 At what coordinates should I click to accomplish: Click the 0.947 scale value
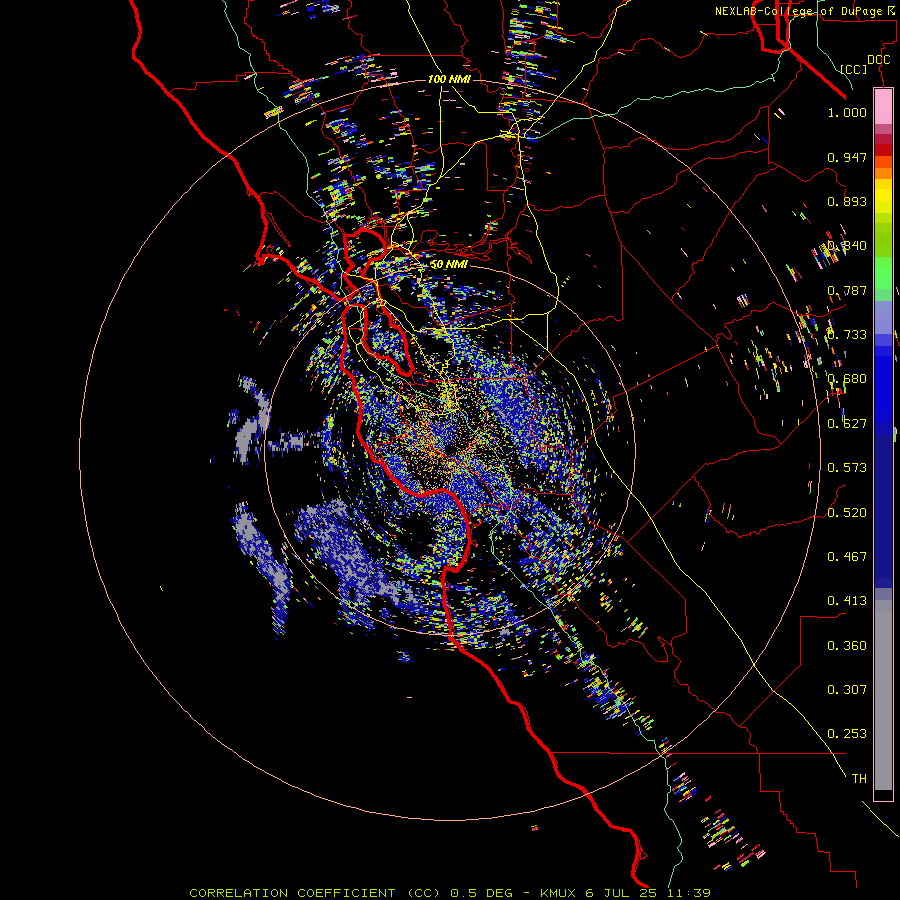point(847,157)
